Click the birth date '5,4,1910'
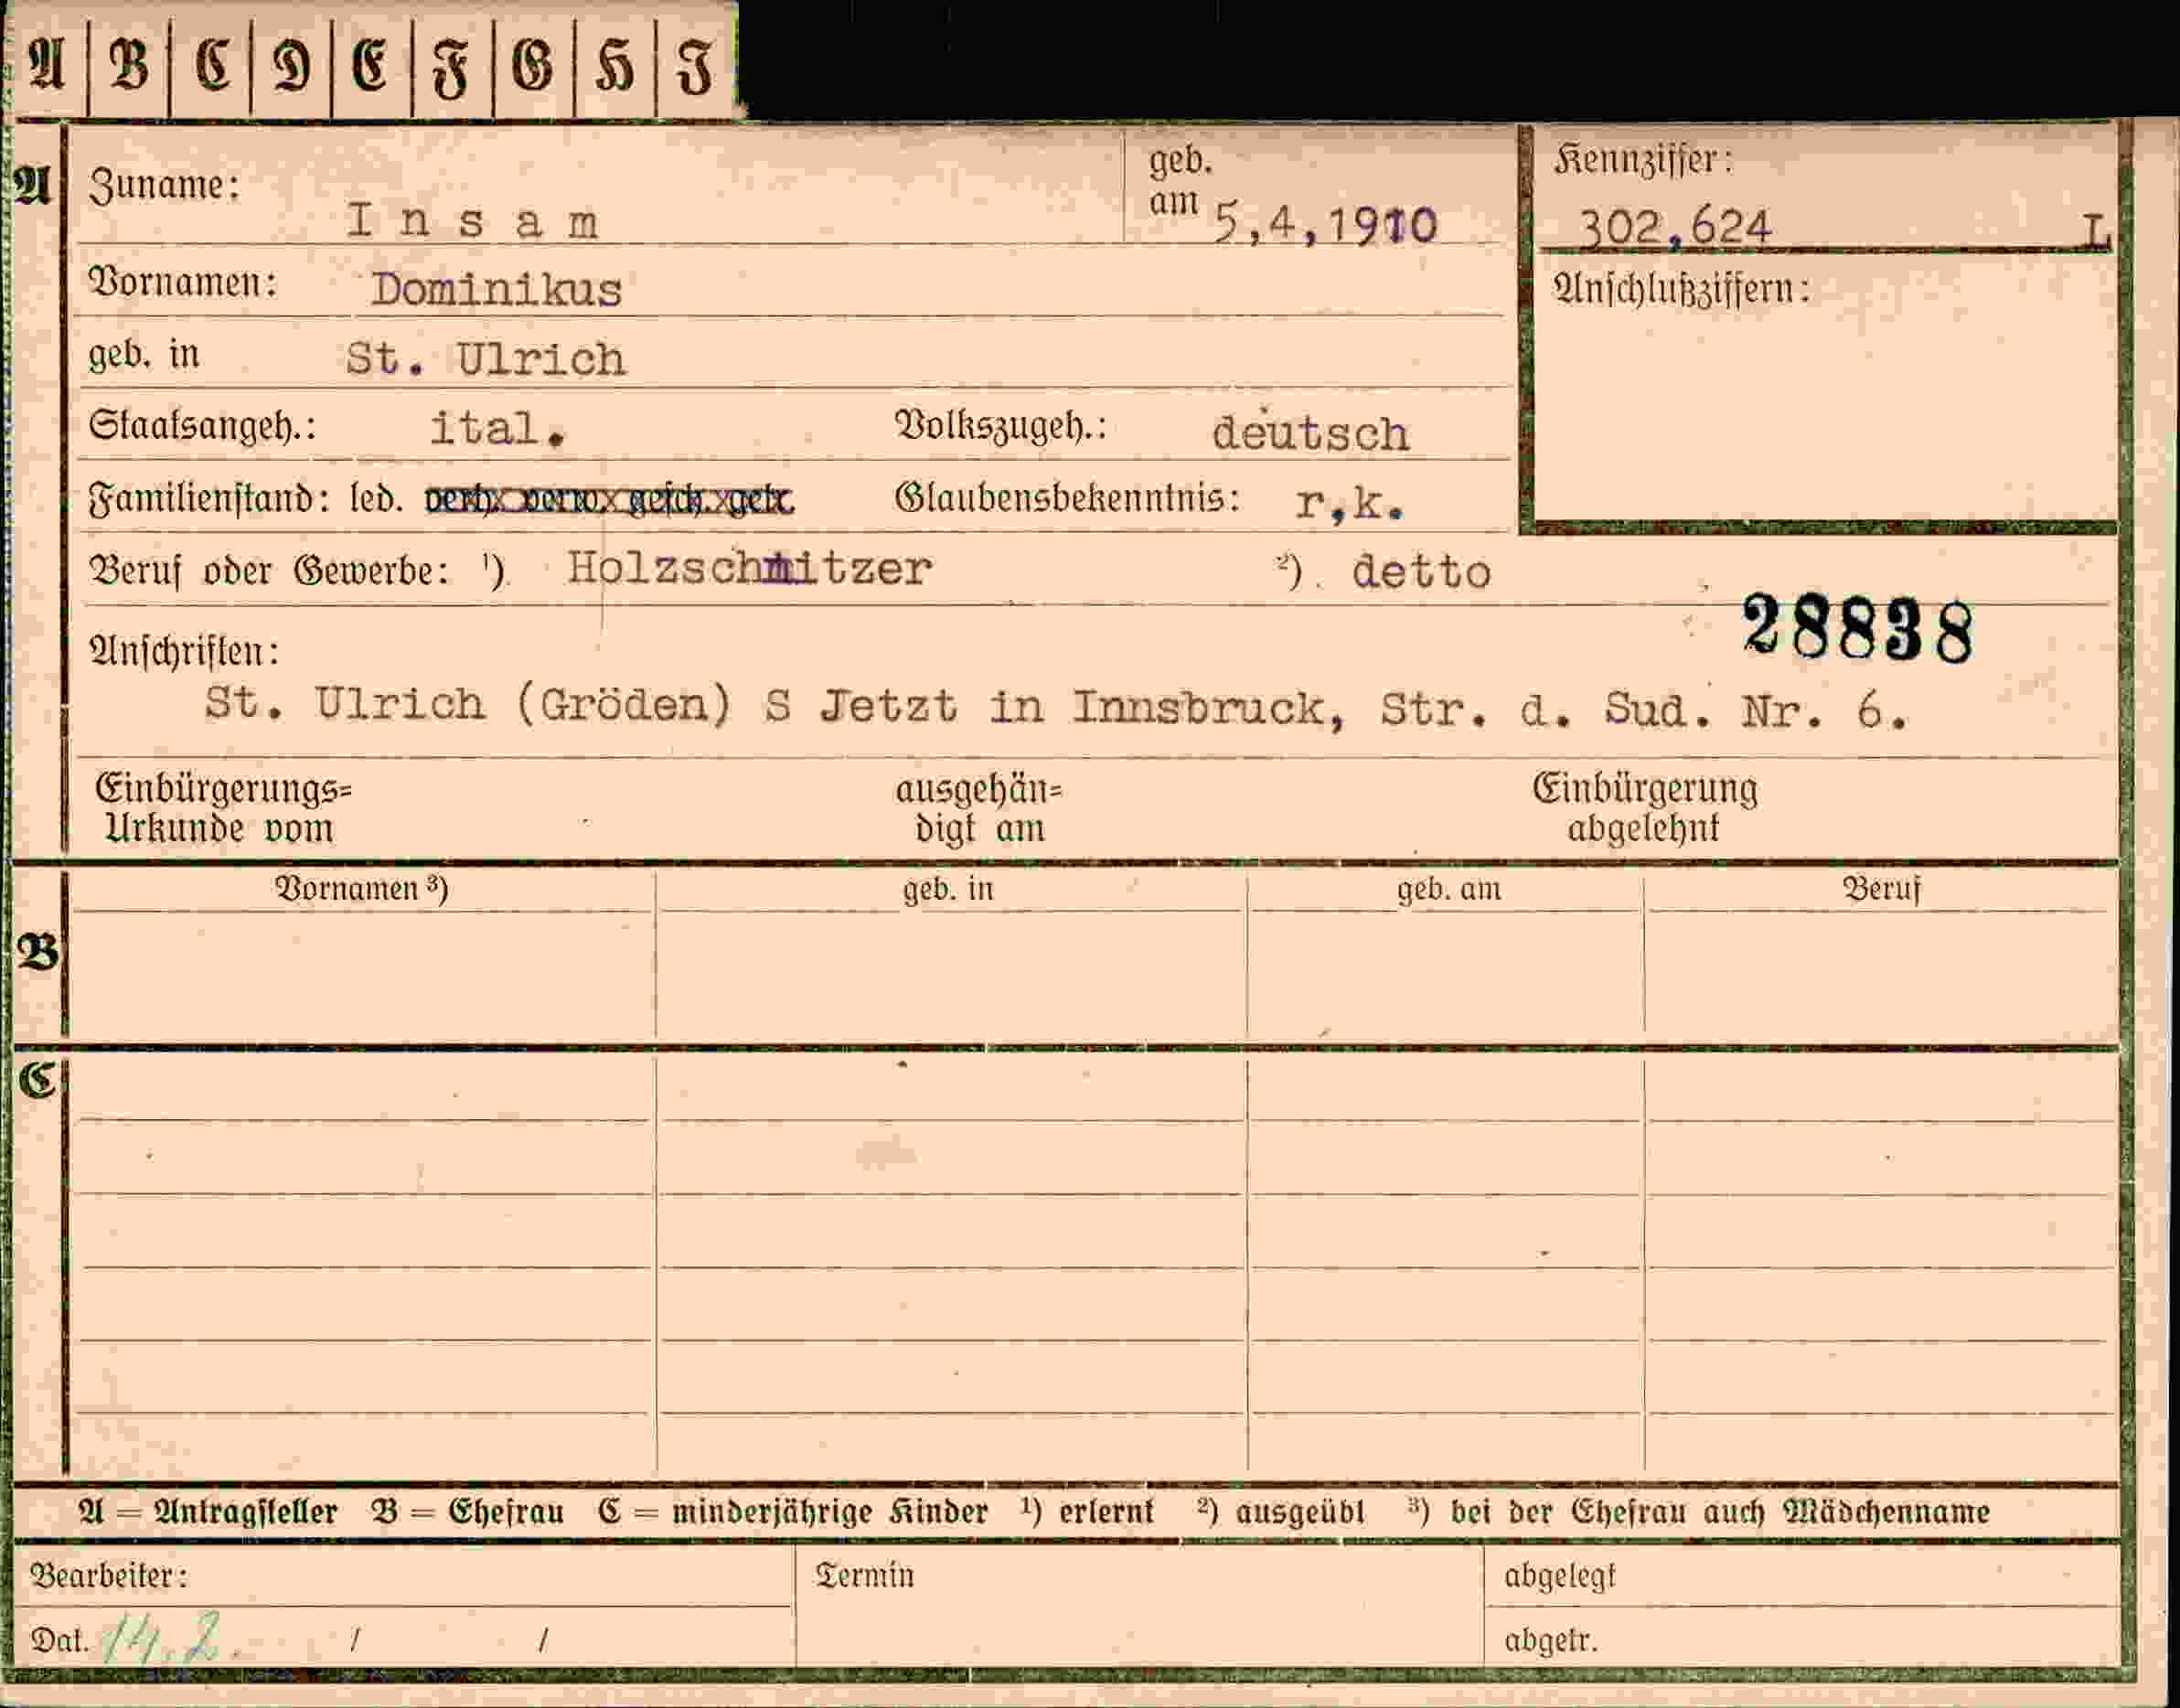 click(x=1325, y=224)
